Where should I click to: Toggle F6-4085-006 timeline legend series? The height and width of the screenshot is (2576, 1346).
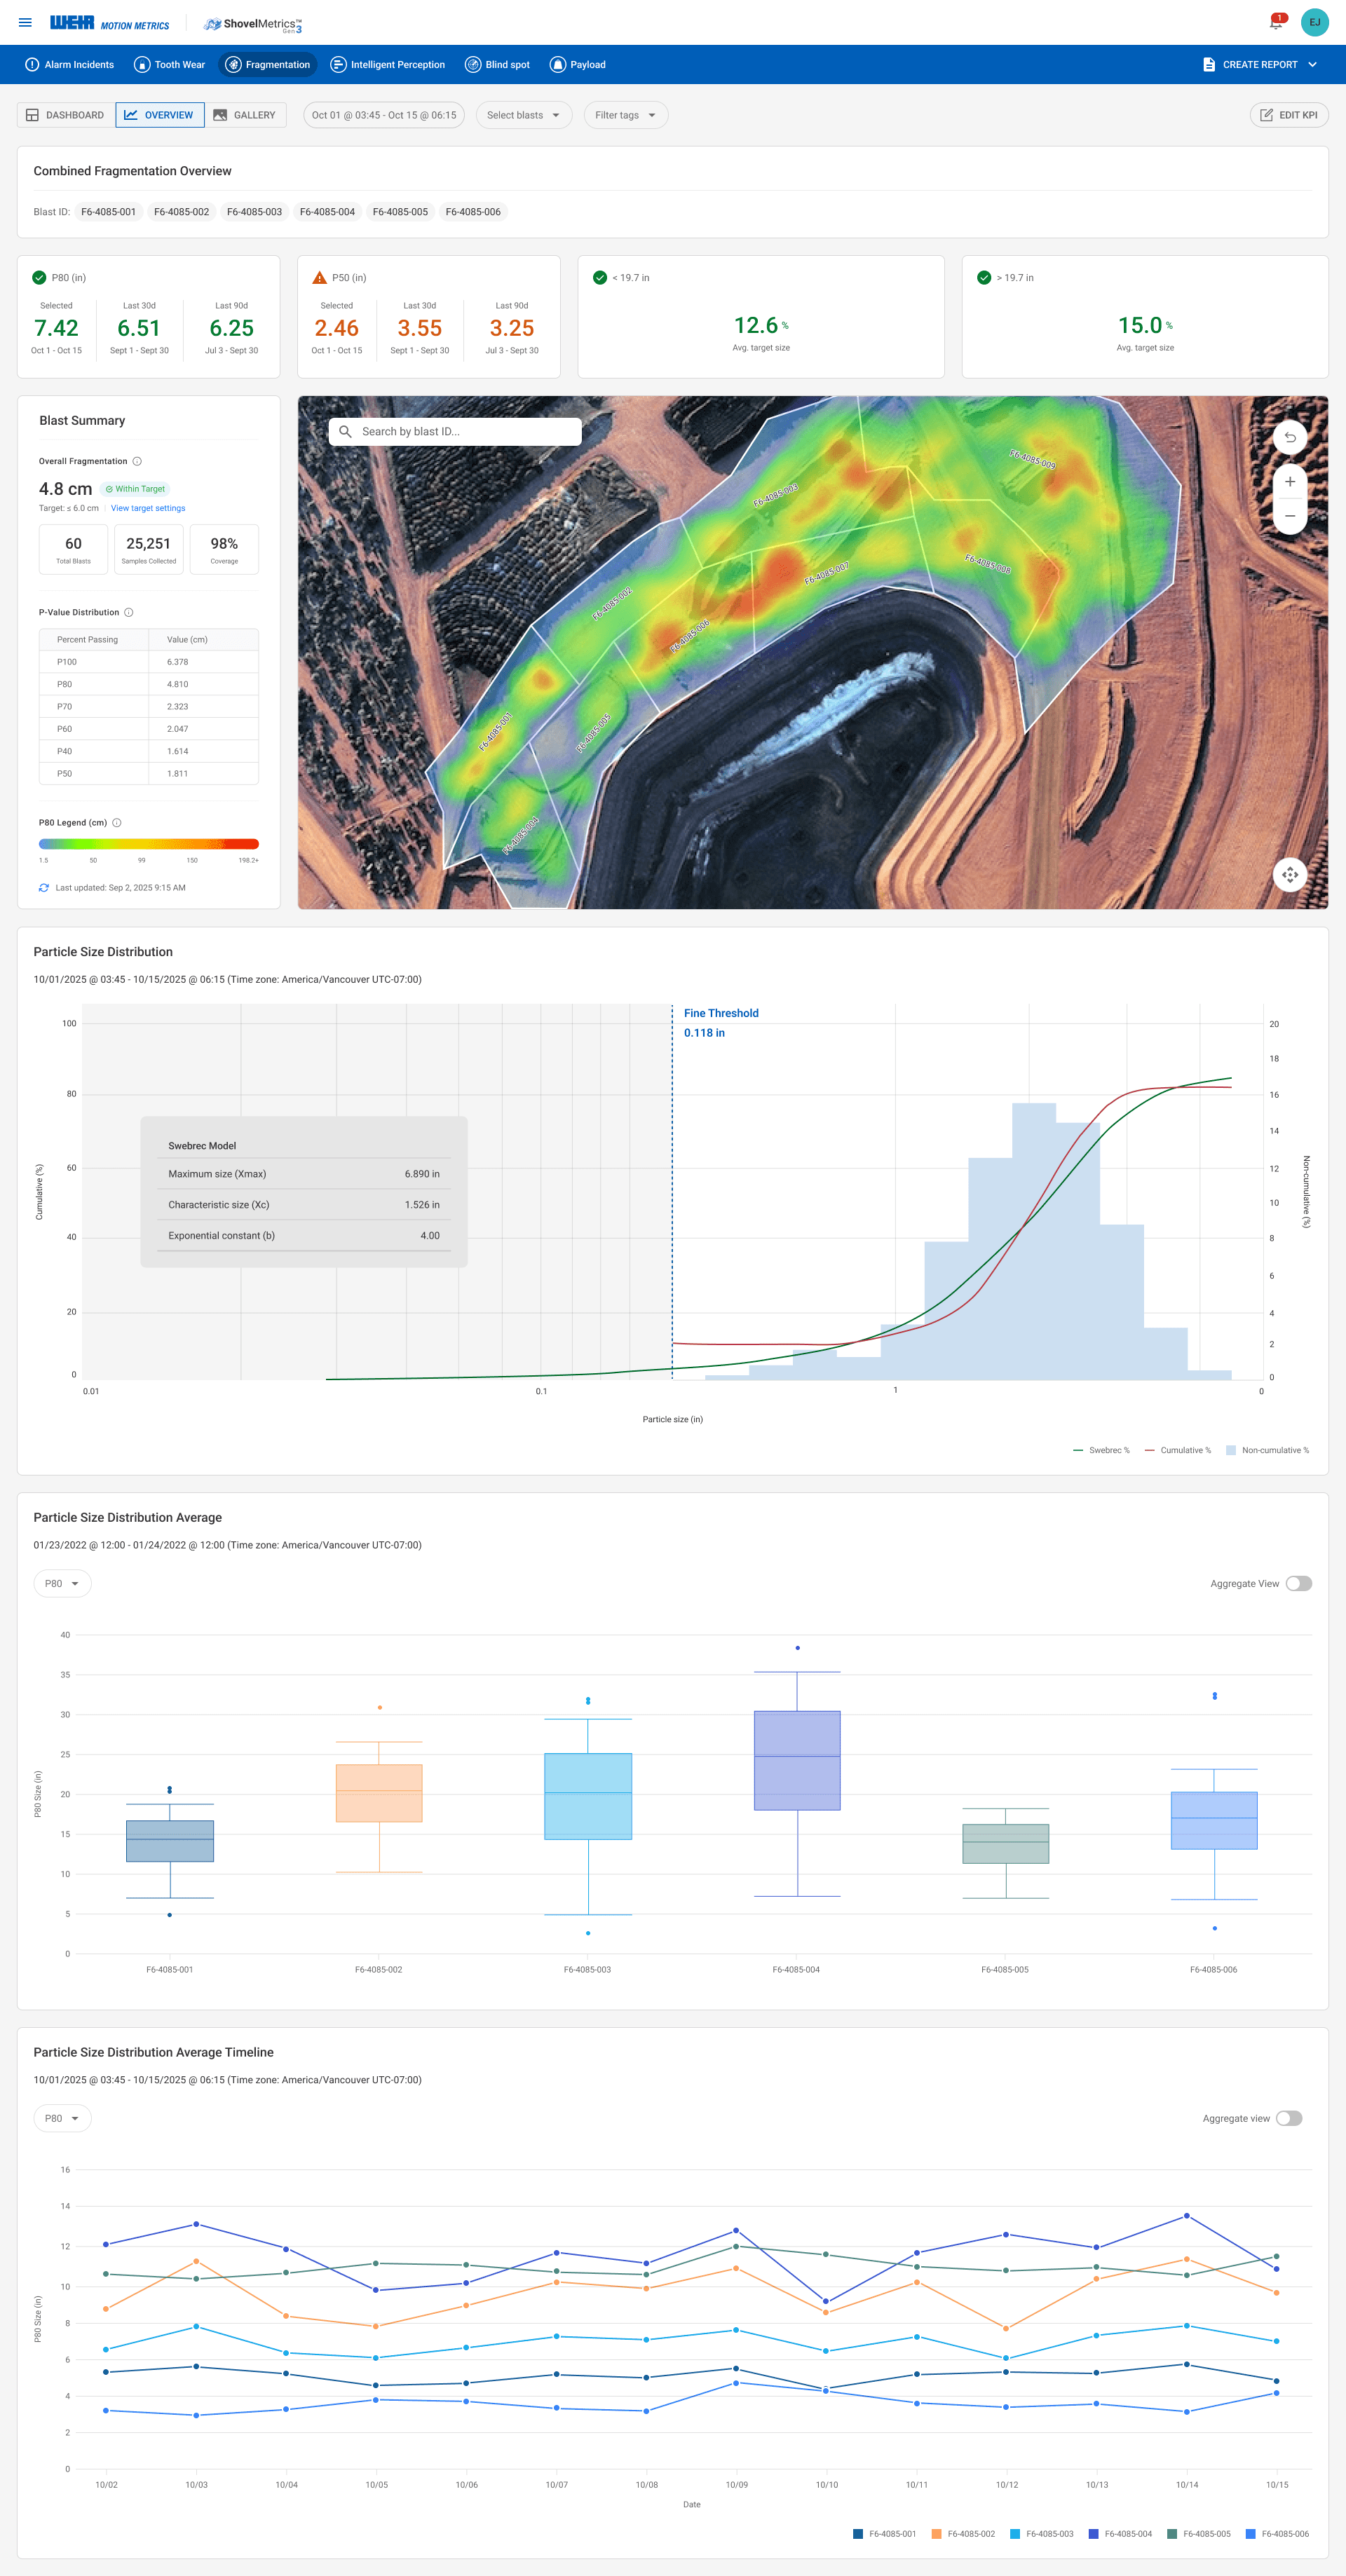1277,2534
